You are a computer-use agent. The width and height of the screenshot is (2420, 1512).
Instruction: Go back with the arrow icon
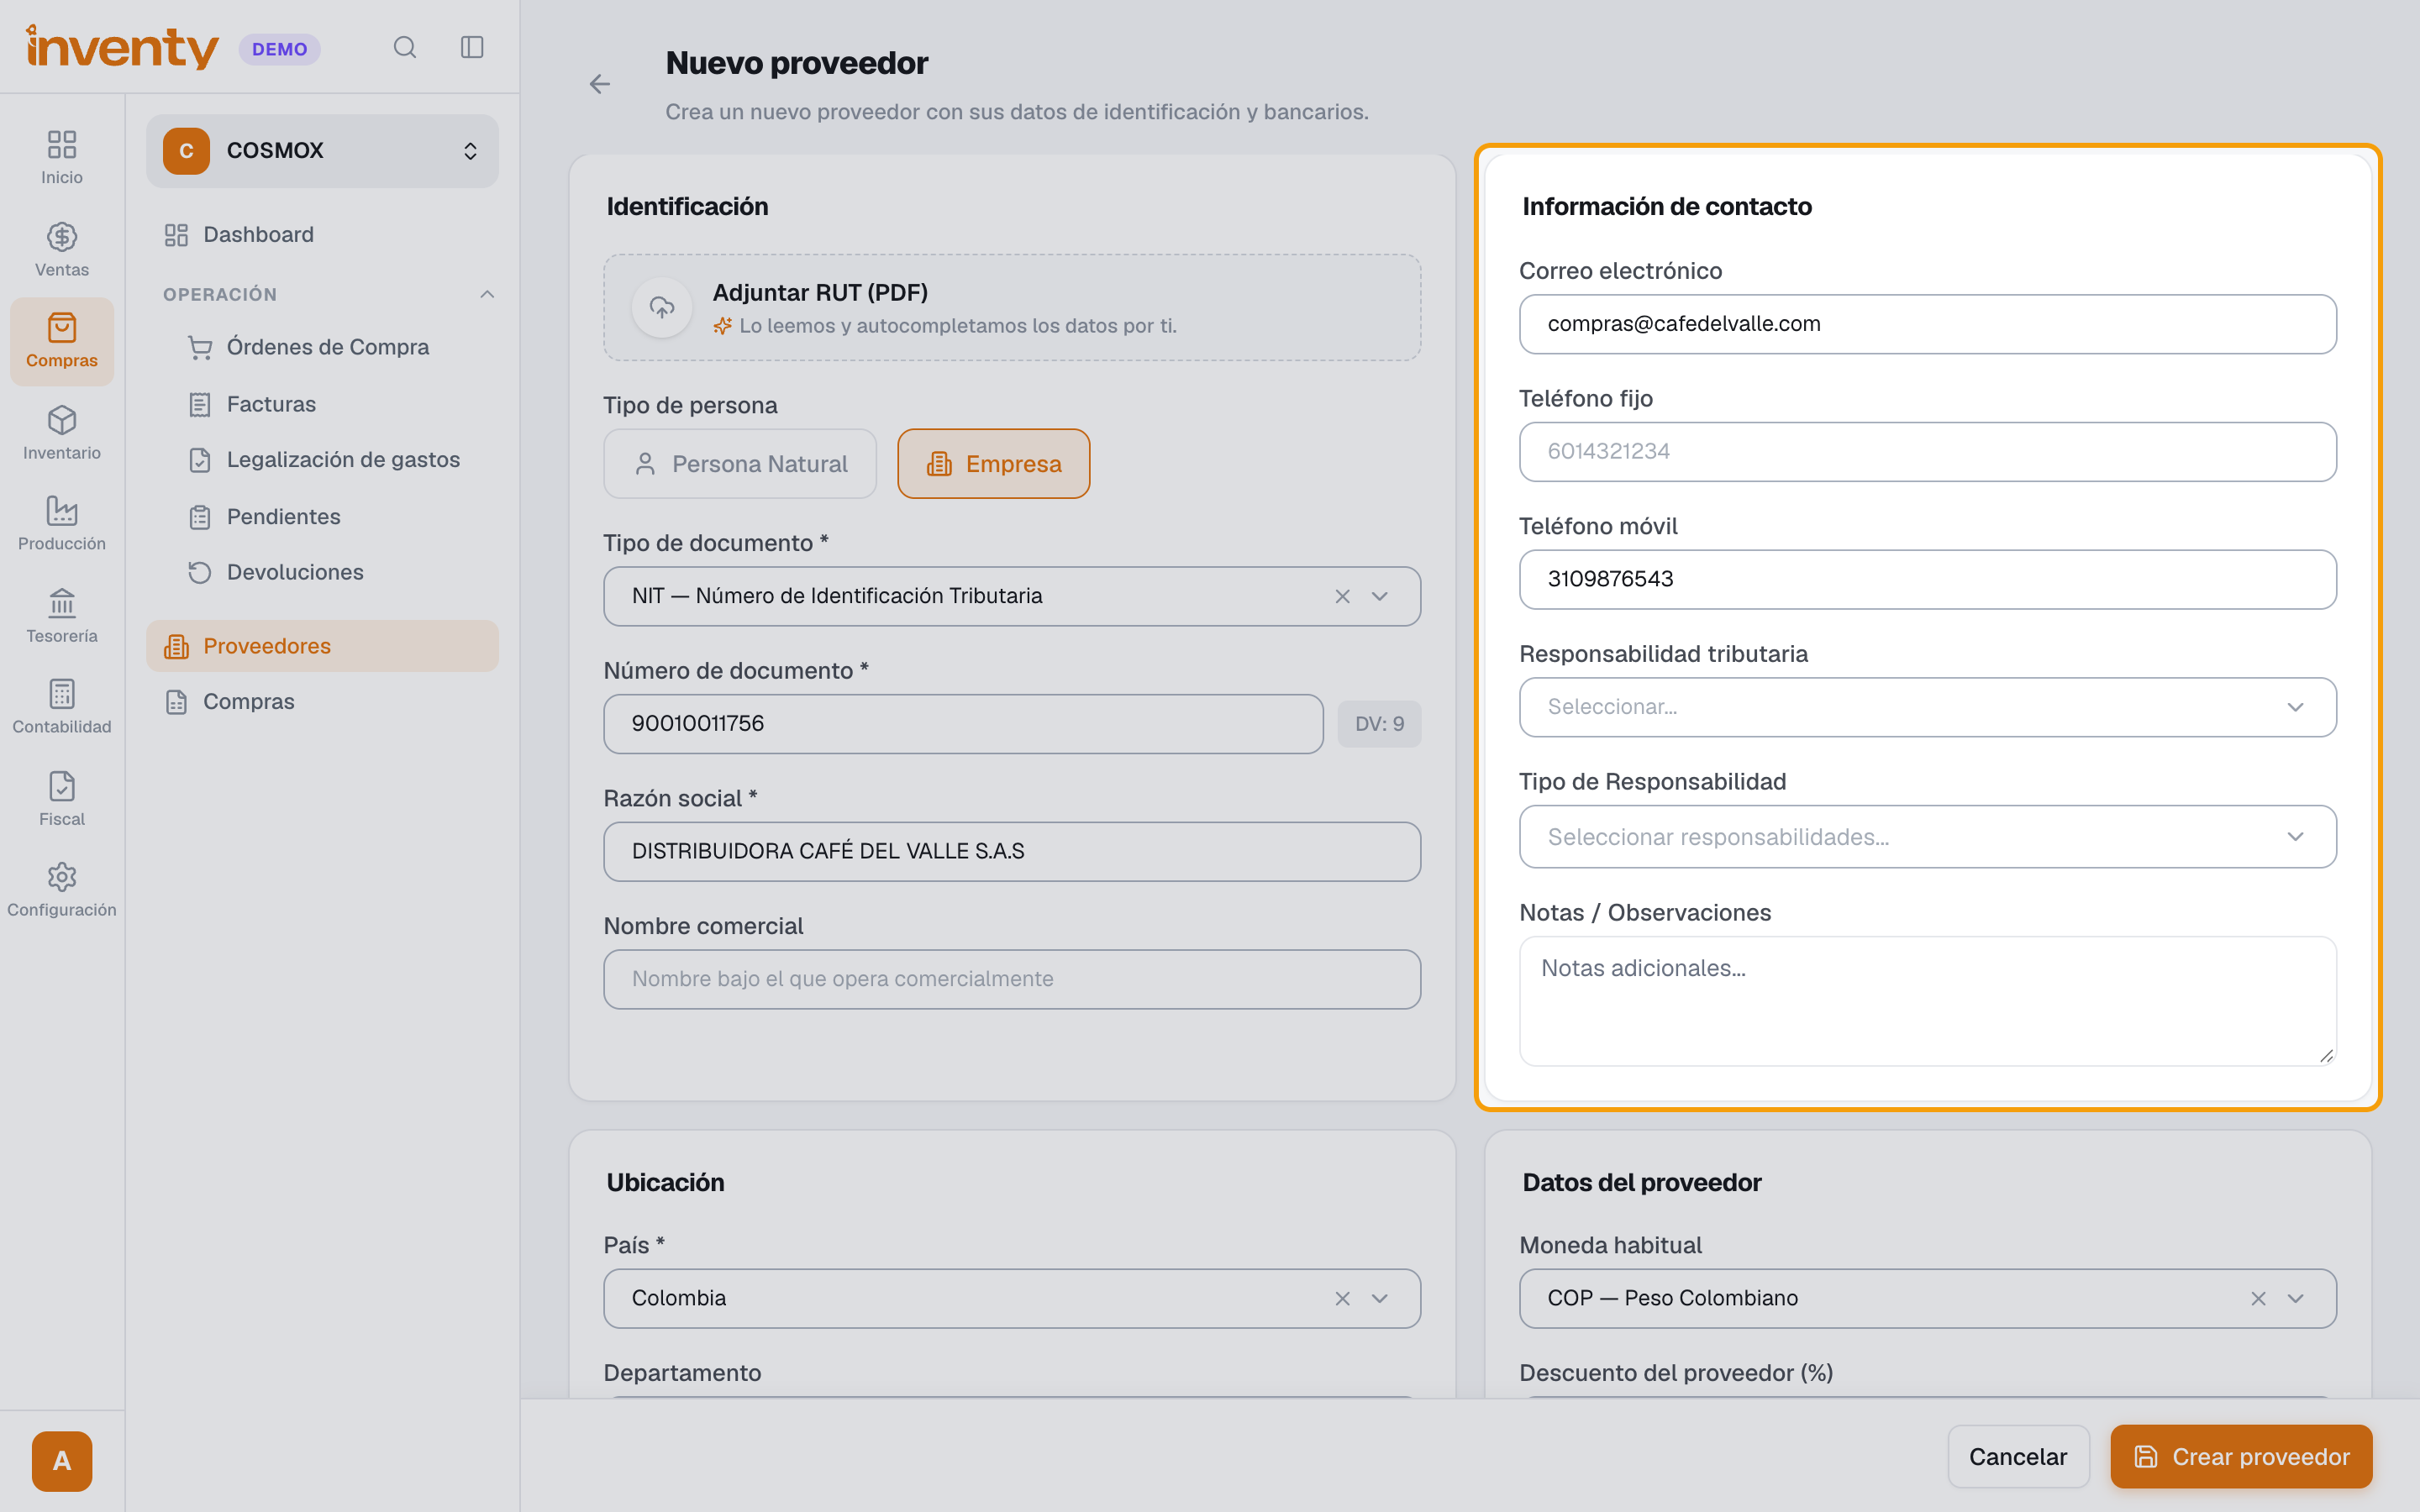coord(599,84)
